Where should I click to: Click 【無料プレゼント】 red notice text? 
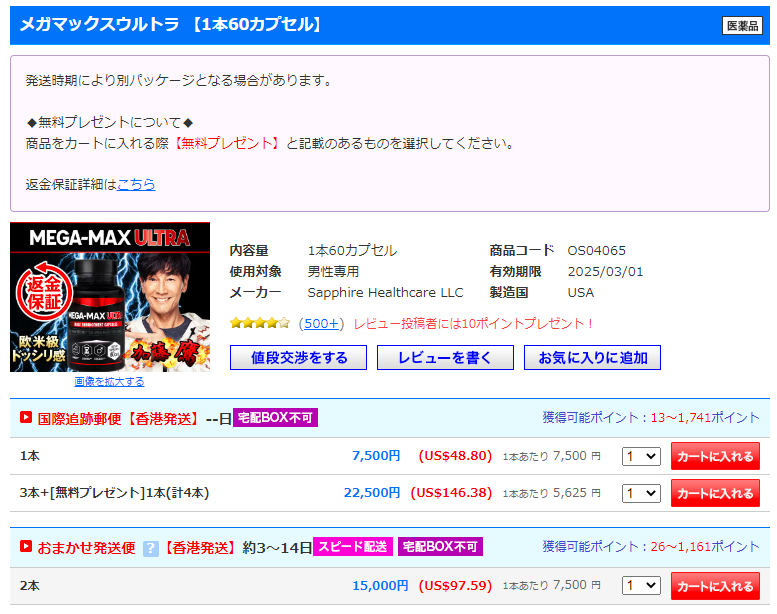[x=226, y=143]
